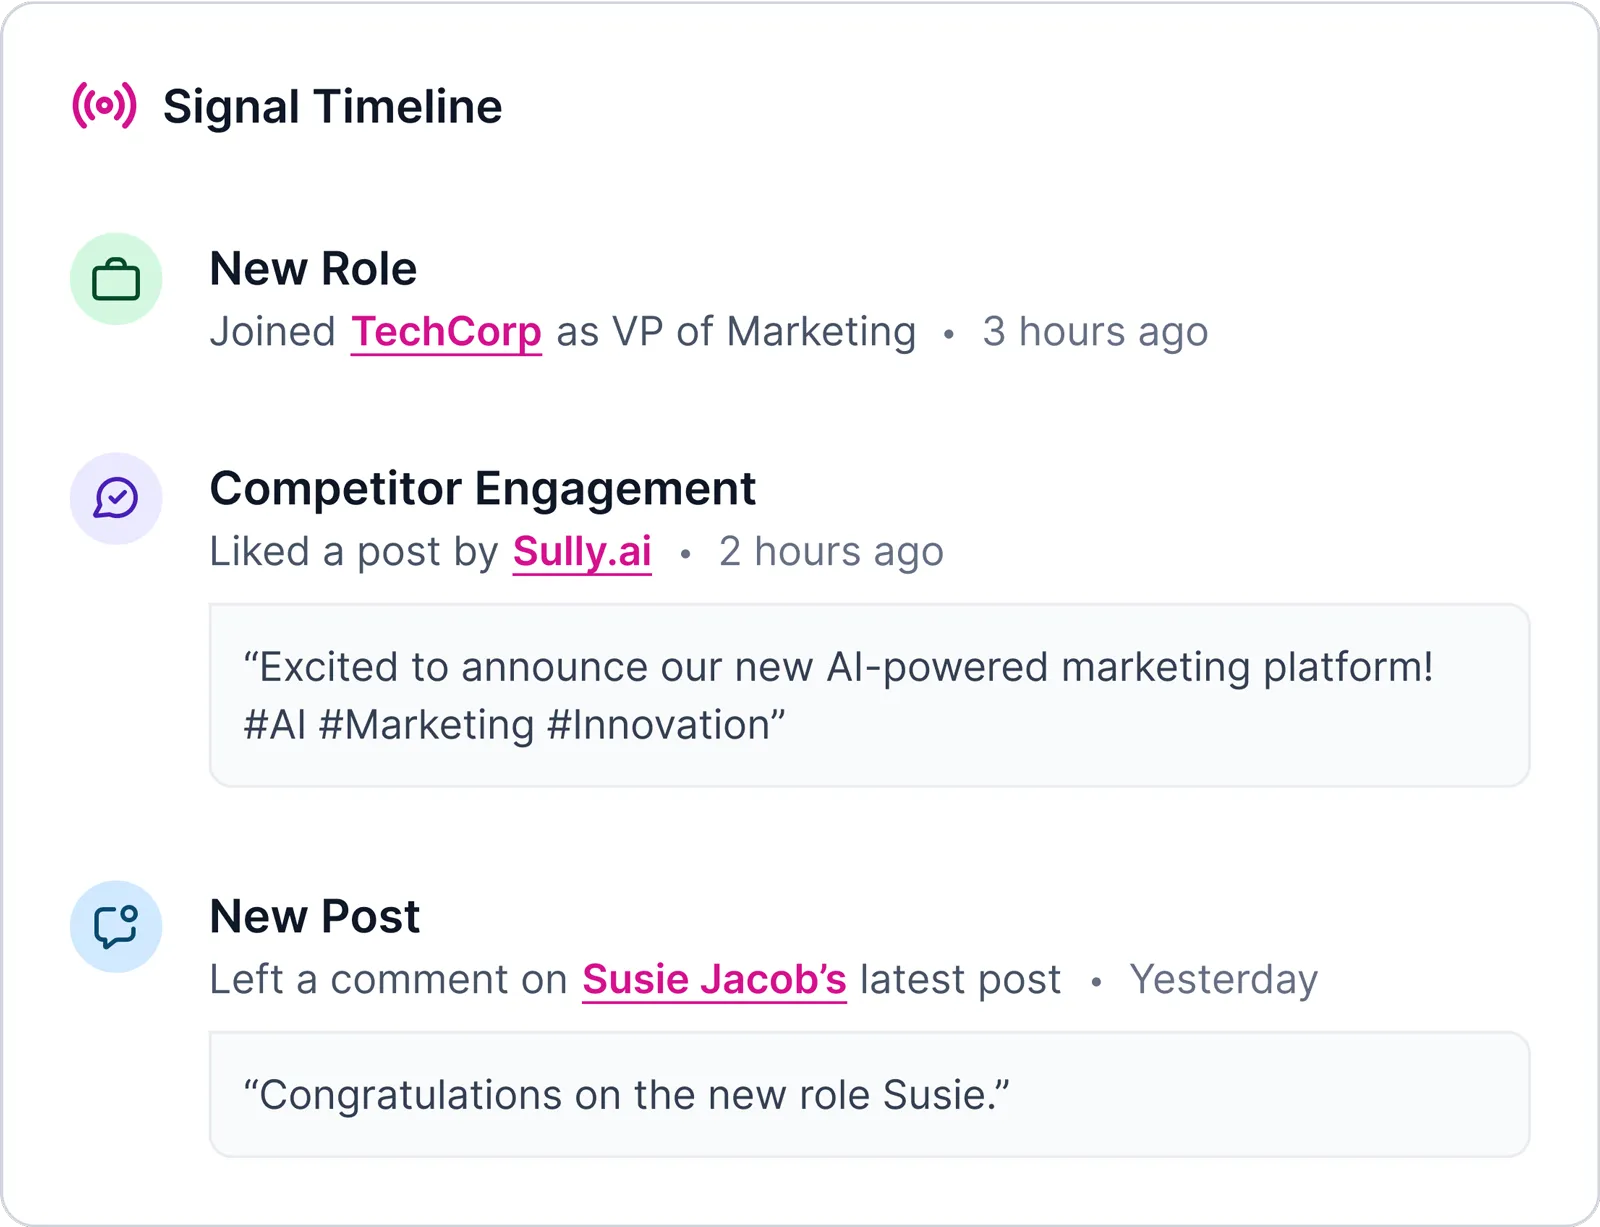
Task: Open the Sully.ai link
Action: (x=582, y=552)
